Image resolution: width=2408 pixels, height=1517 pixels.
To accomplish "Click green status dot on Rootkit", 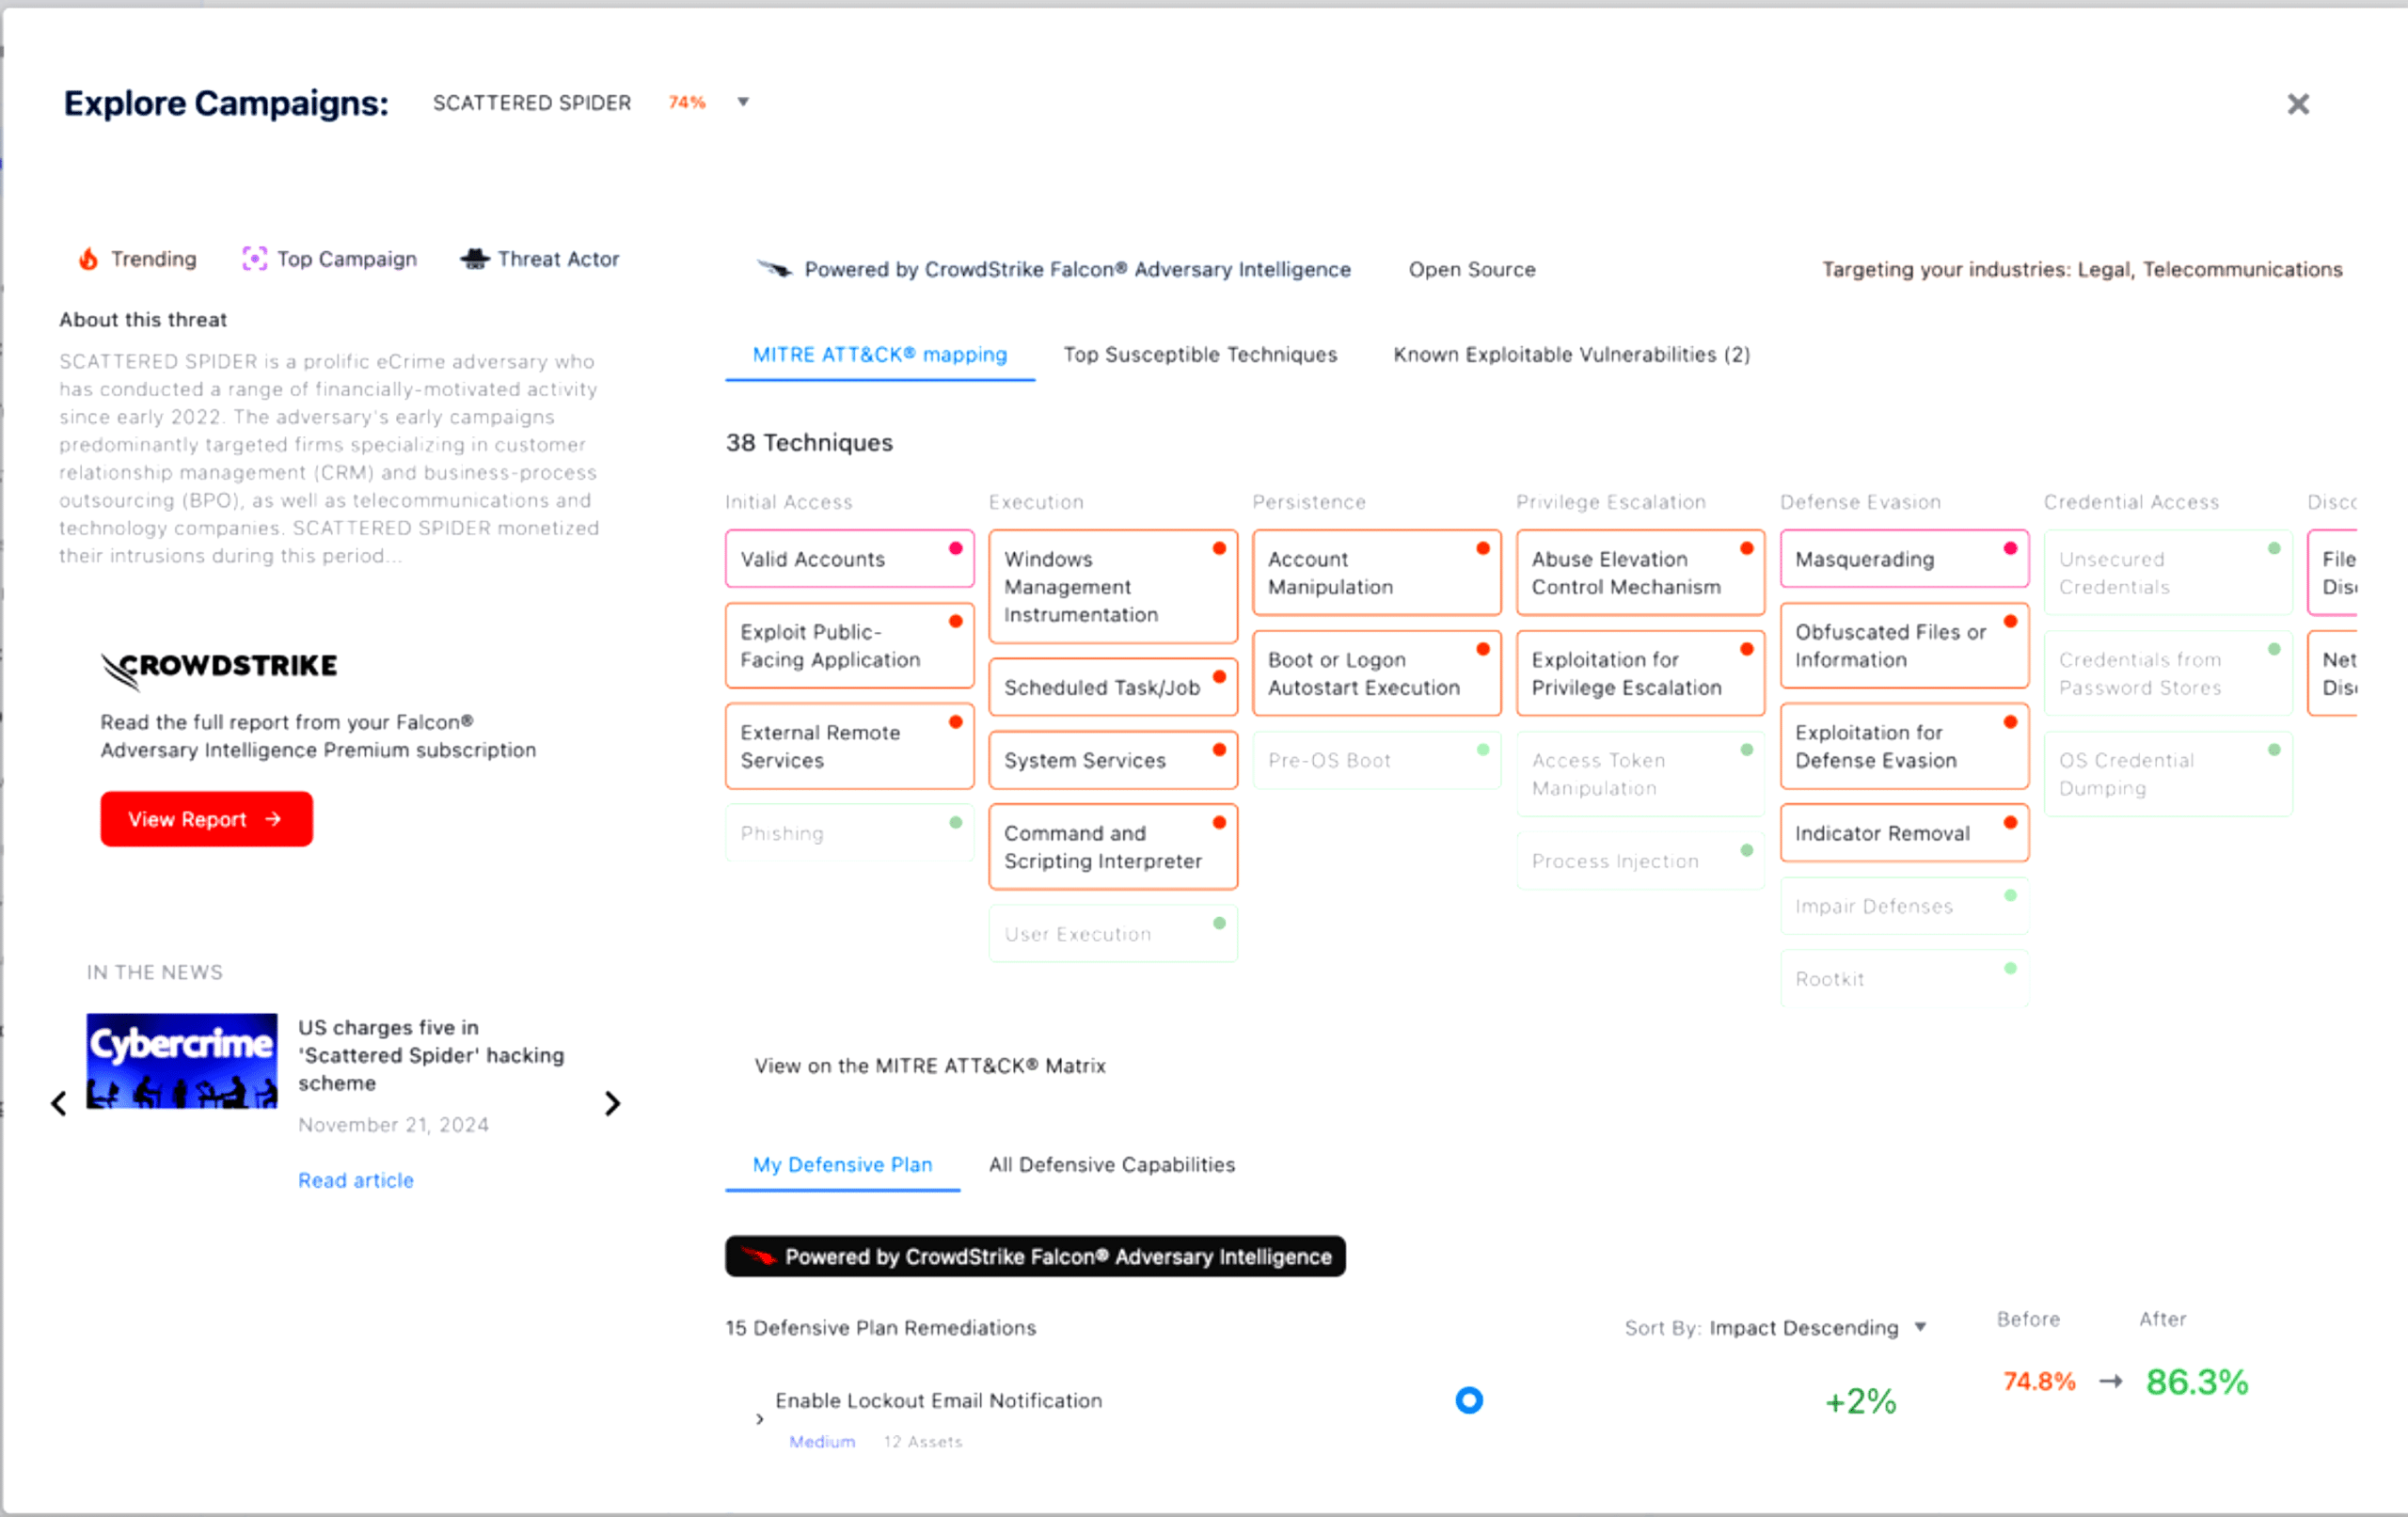I will pos(2010,968).
